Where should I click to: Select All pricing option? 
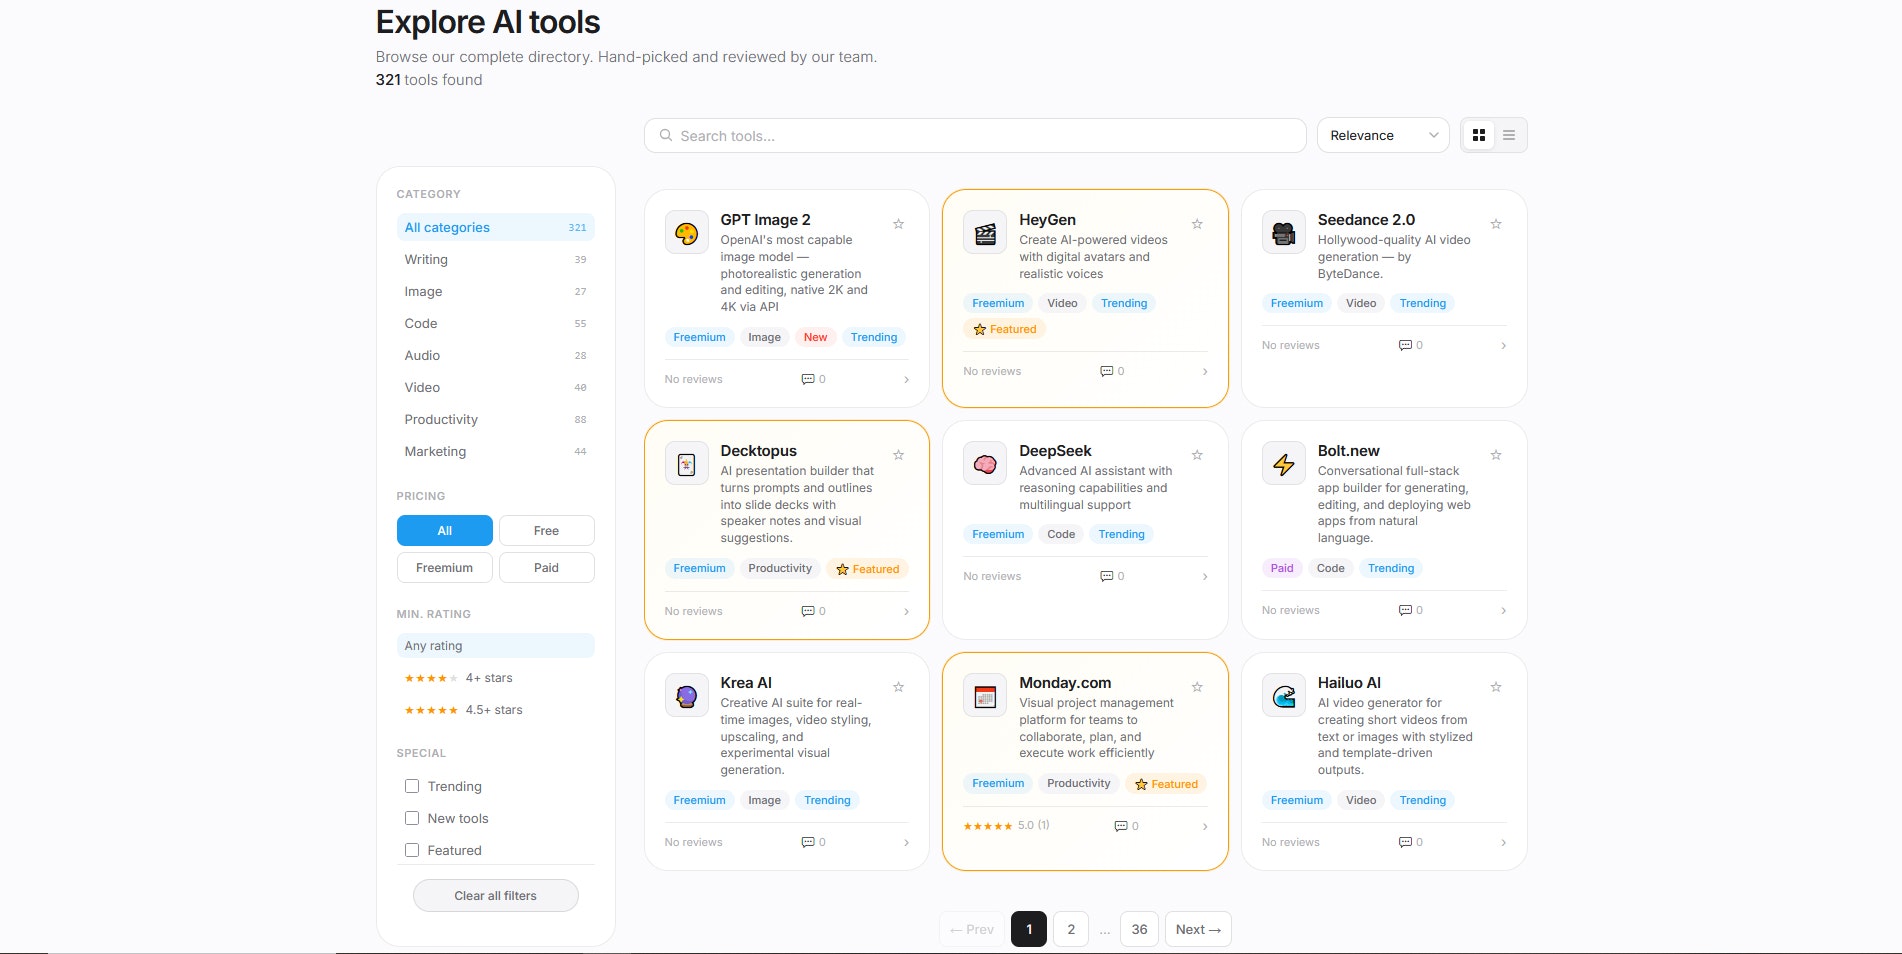[x=445, y=531]
